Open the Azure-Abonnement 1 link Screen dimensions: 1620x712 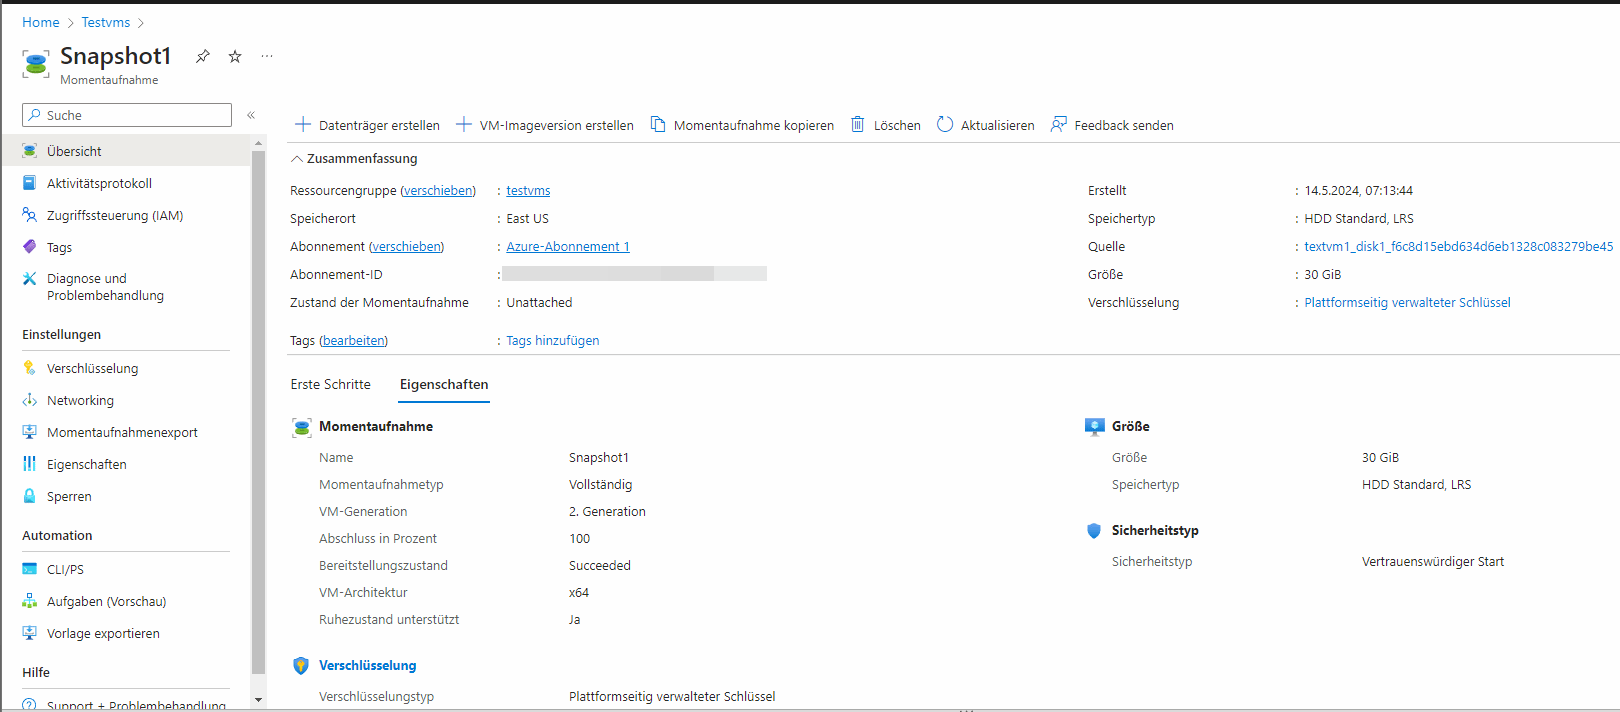567,247
